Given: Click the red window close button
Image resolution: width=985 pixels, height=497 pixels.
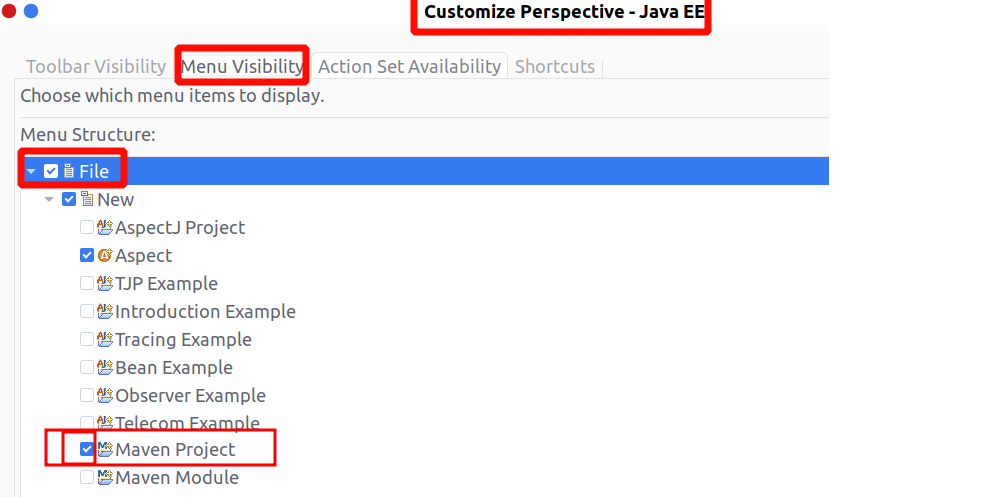Looking at the screenshot, I should tap(10, 11).
